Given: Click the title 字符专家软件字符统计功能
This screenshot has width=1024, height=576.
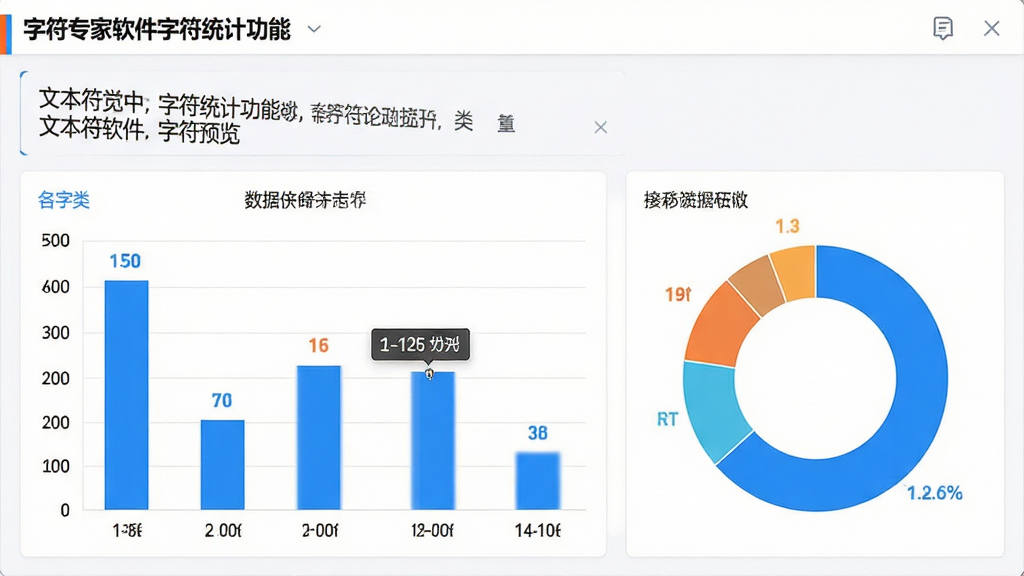Looking at the screenshot, I should [157, 29].
